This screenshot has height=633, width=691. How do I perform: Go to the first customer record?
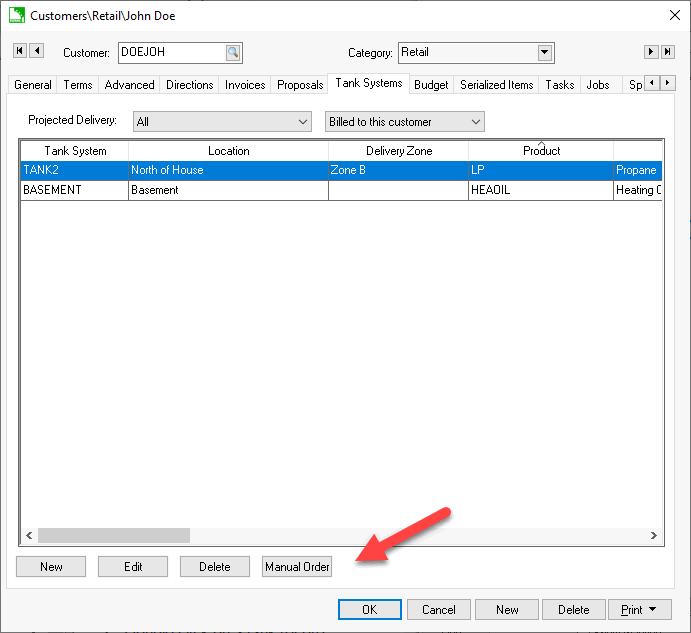coord(20,51)
